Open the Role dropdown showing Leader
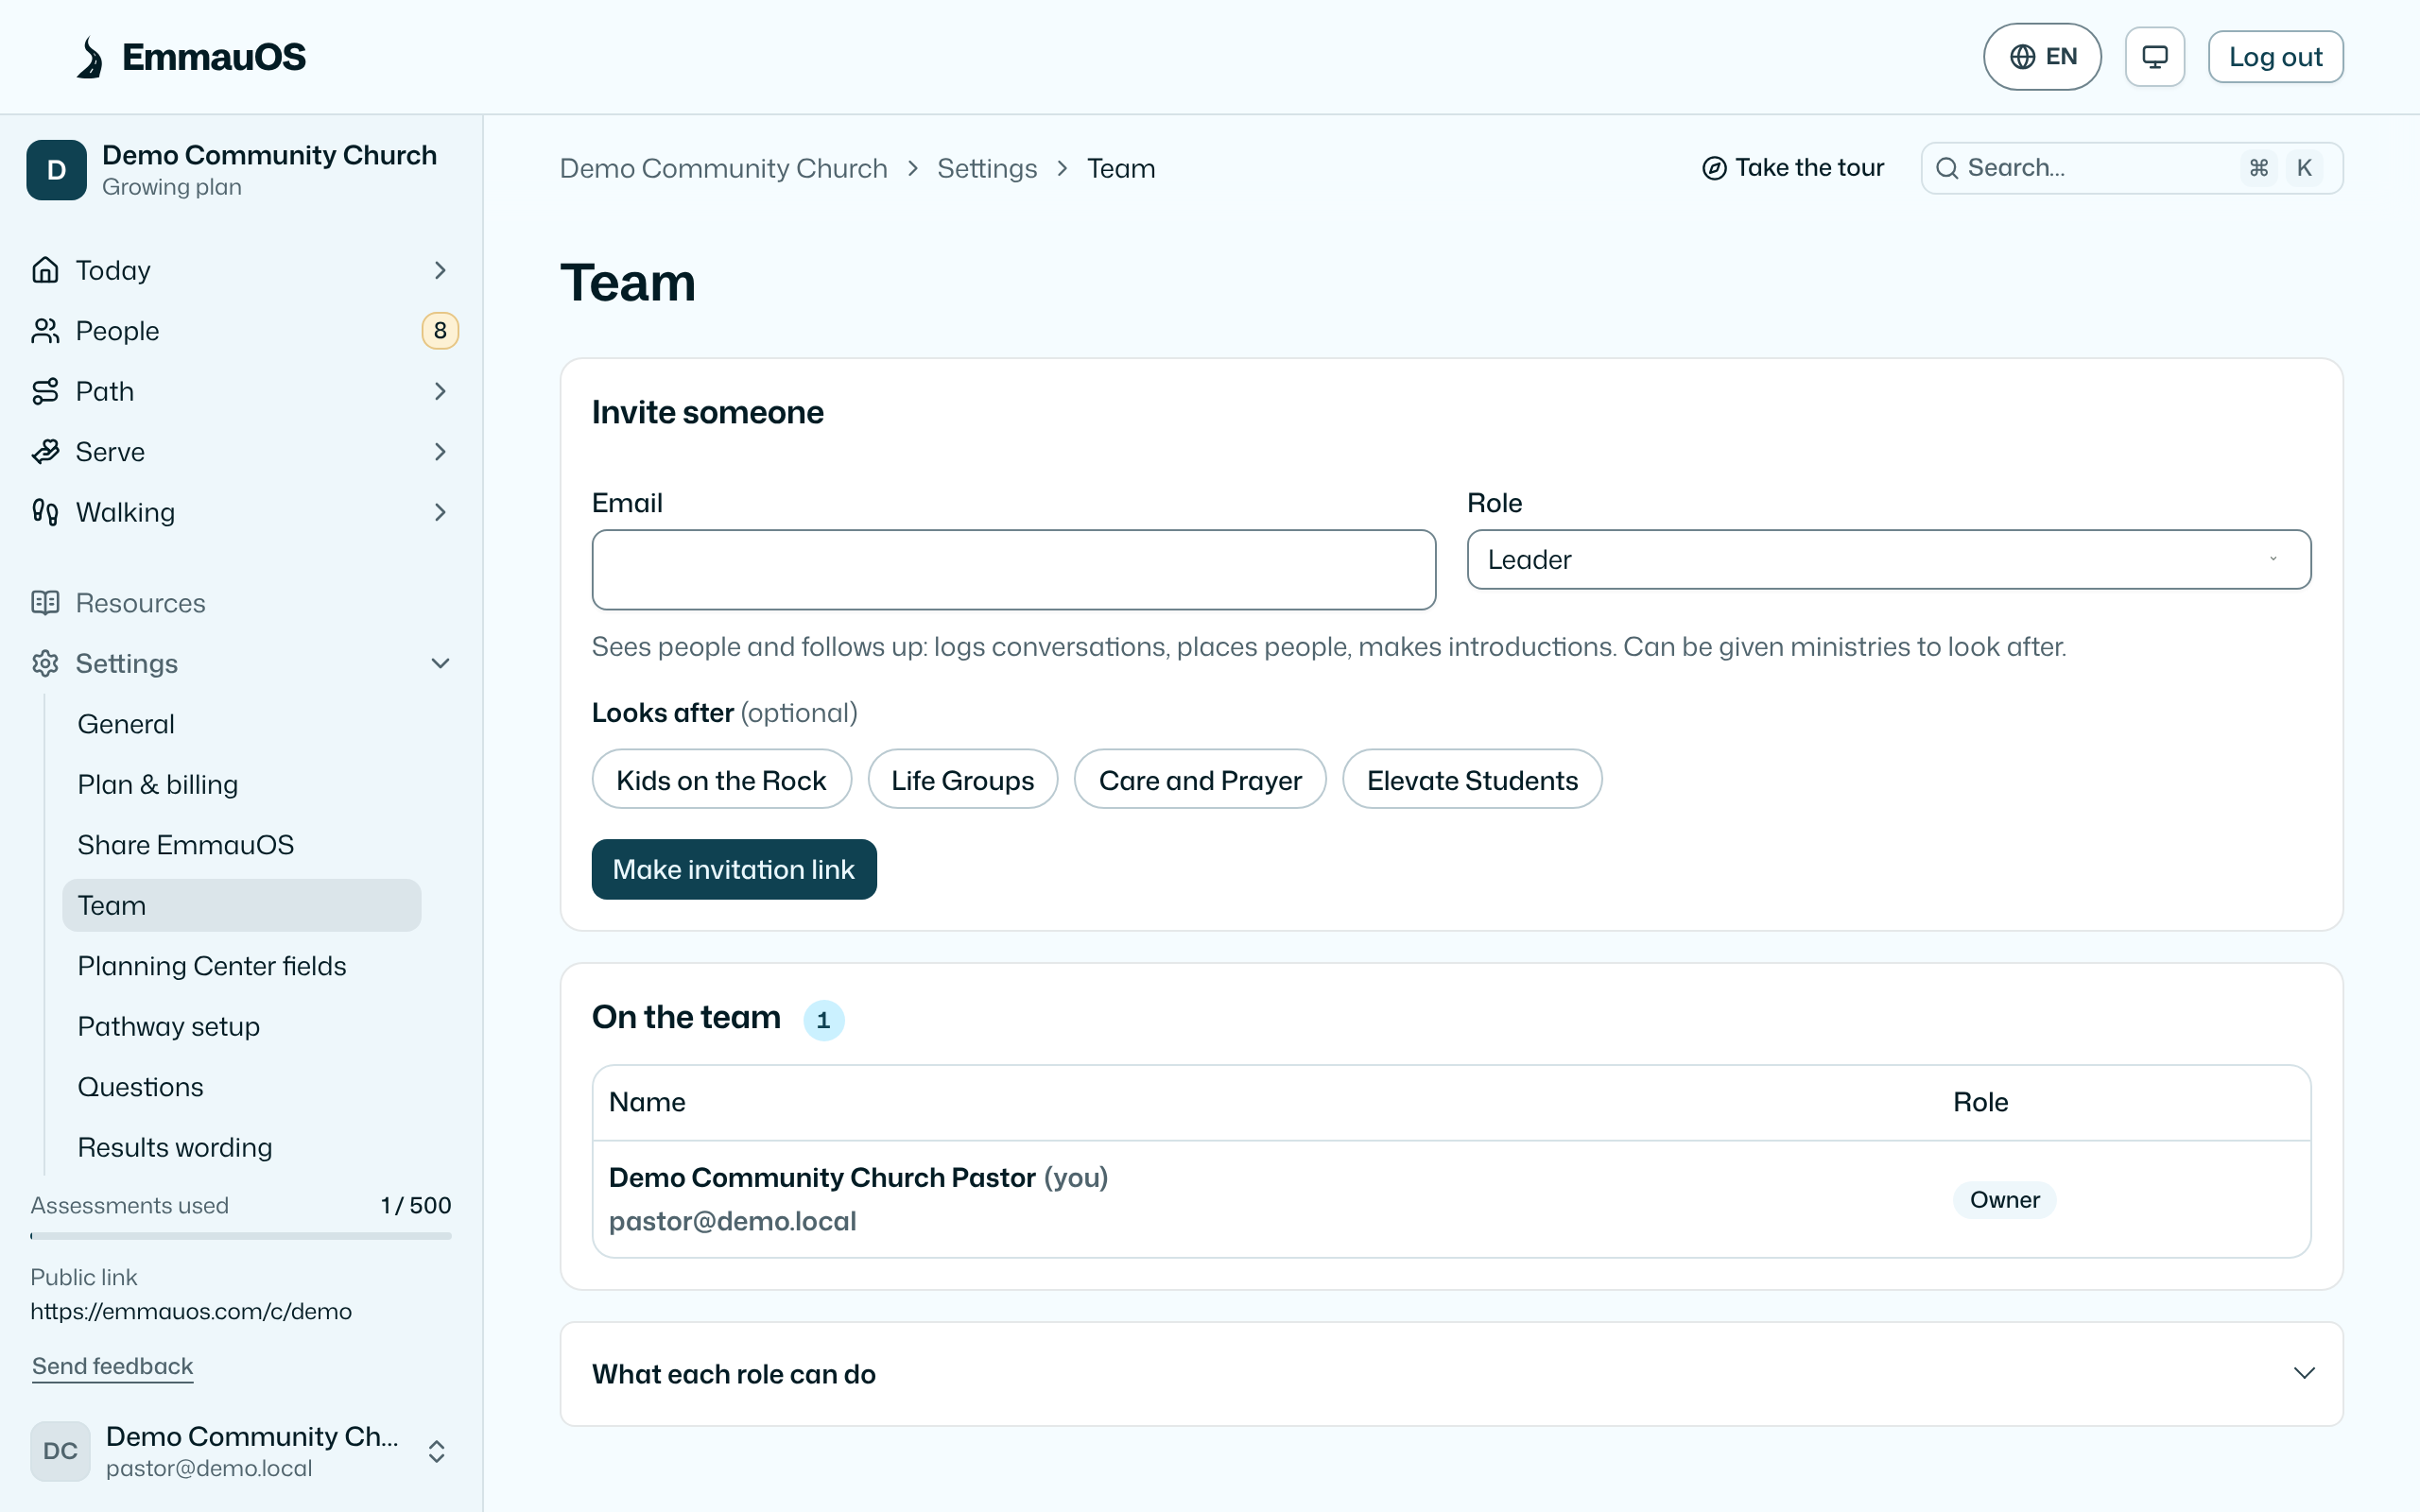 pos(1889,559)
